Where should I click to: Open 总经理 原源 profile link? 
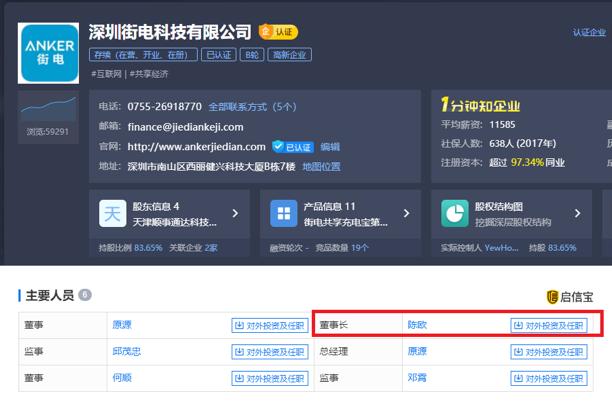(417, 351)
